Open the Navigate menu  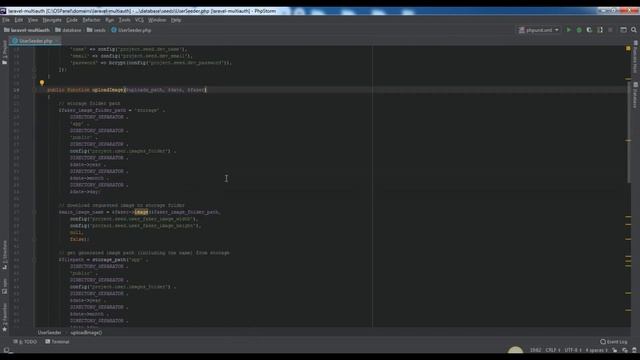coord(52,20)
